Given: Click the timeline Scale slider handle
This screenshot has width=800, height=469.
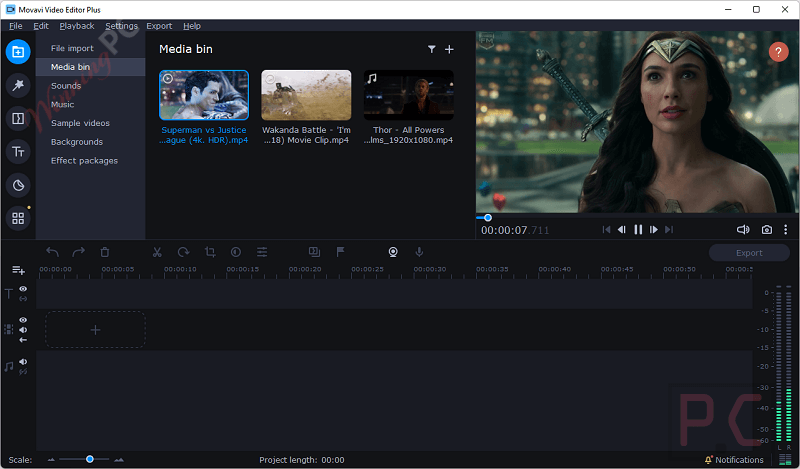Looking at the screenshot, I should (x=90, y=459).
